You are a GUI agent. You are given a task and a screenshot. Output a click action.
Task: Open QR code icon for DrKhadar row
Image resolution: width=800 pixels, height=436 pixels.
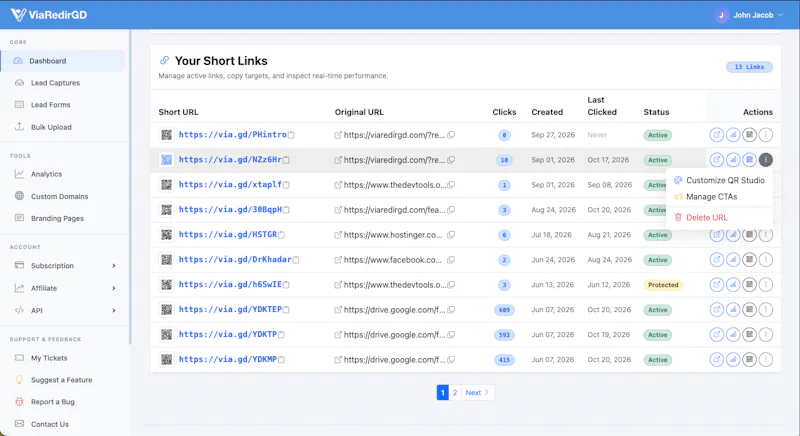tap(749, 260)
